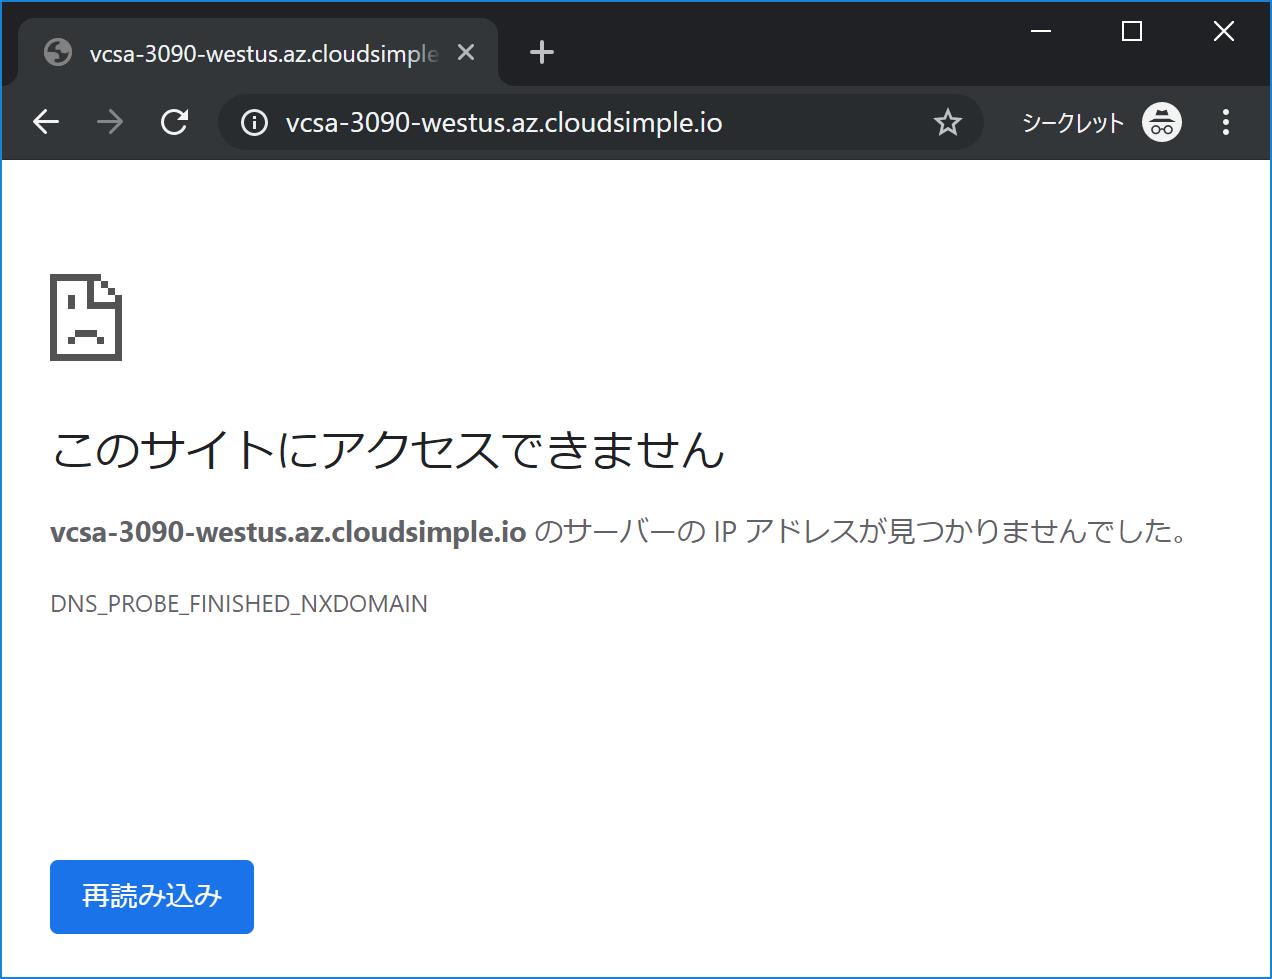1272x979 pixels.
Task: Close the vcsa-3090-westus tab
Action: 466,52
